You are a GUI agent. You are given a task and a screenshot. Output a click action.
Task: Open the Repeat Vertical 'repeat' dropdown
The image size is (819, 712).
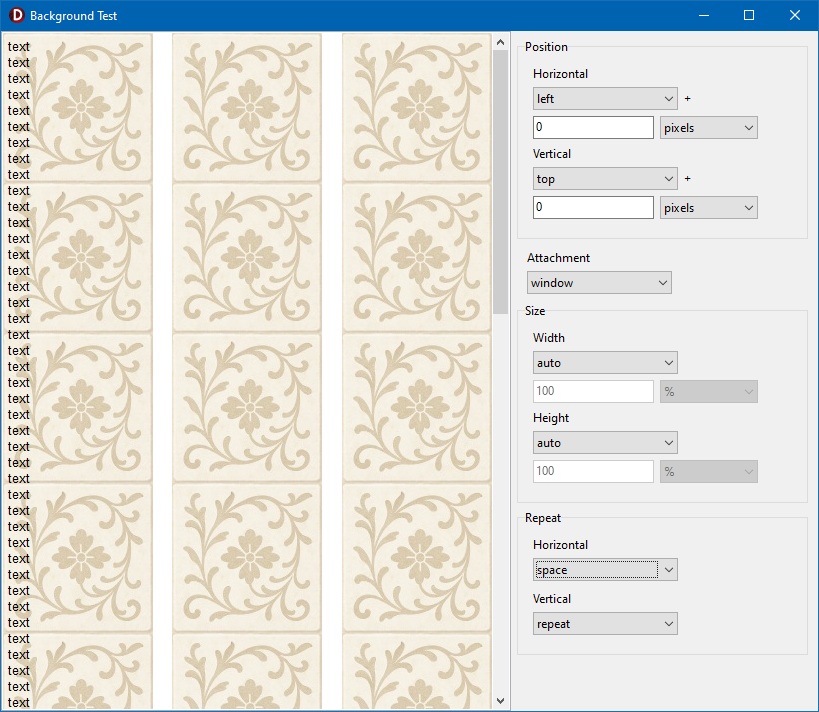coord(605,624)
